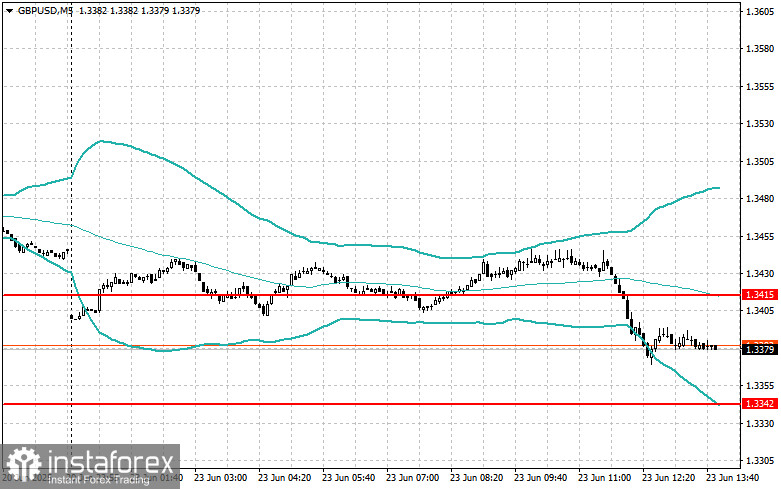This screenshot has width=781, height=489.
Task: Select the 23 Jun 12:20 time label
Action: pos(668,478)
